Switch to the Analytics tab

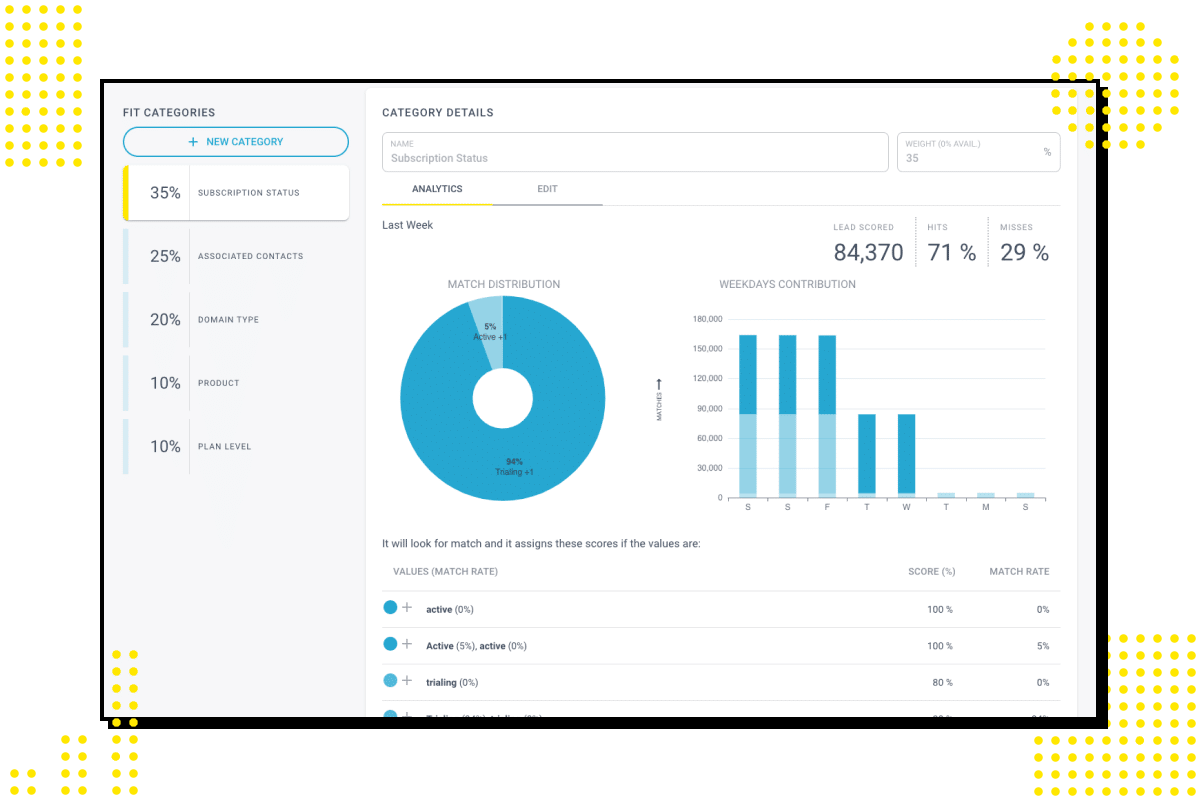(437, 189)
